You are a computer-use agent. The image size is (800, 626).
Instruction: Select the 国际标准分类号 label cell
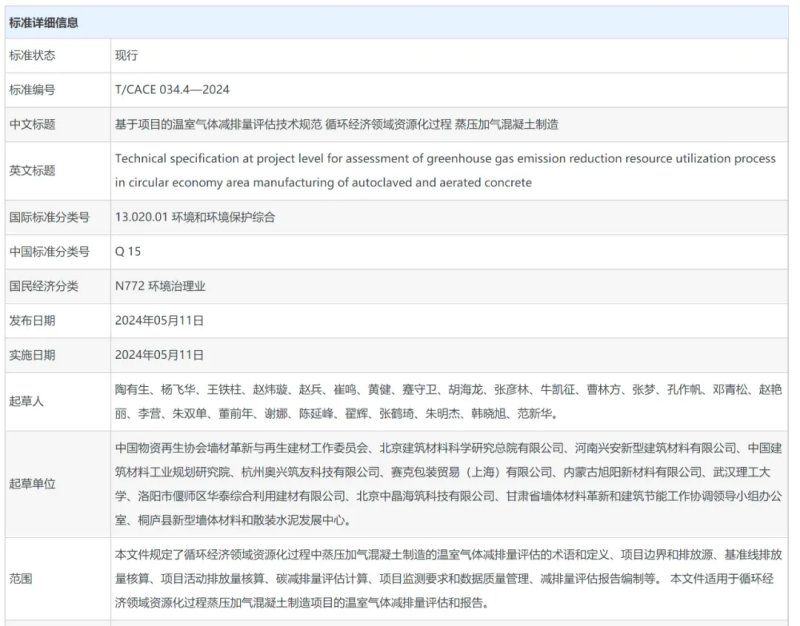pos(58,217)
